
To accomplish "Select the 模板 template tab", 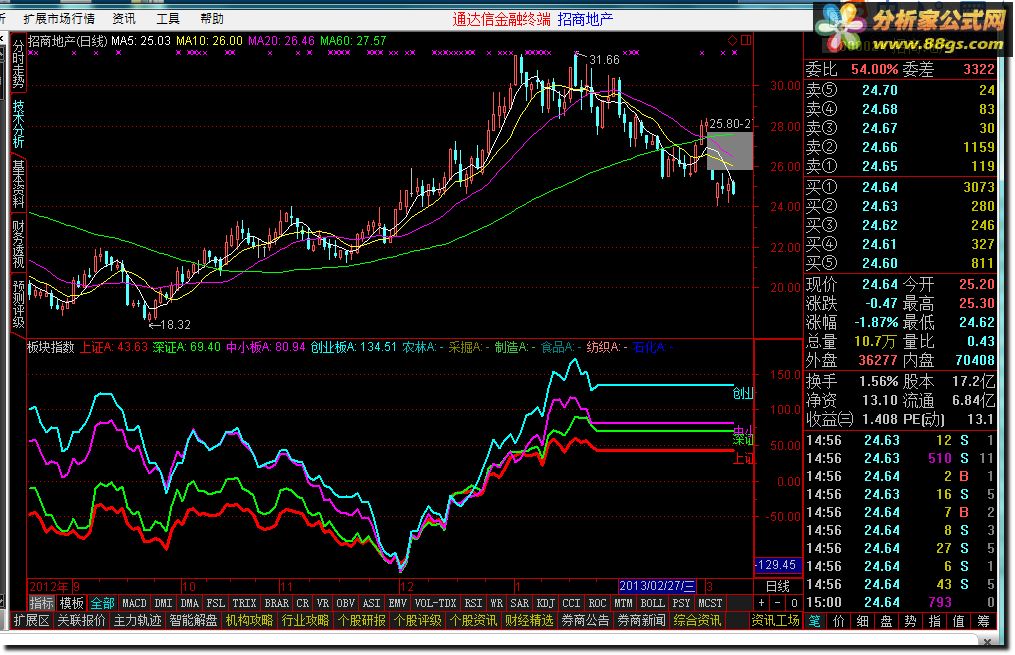I will coord(71,603).
